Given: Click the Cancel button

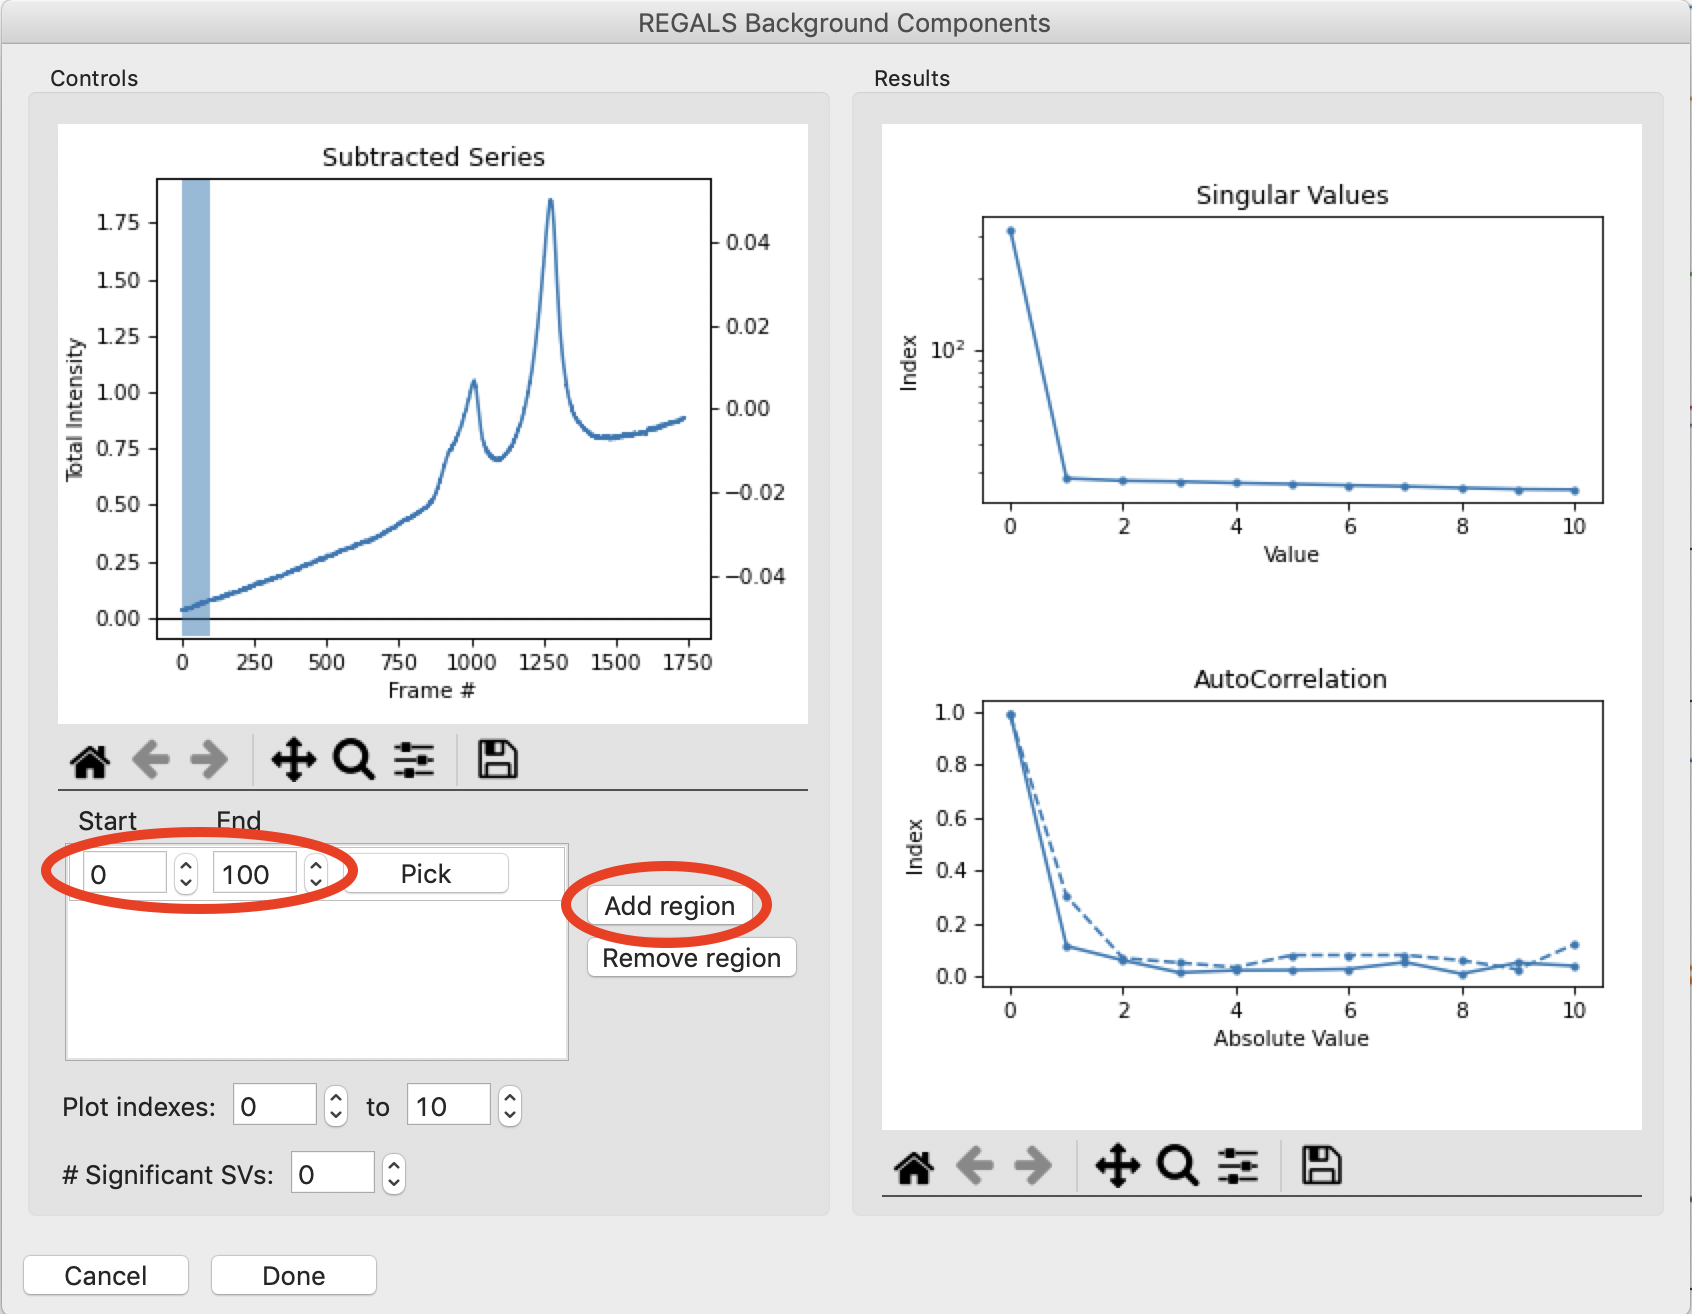Looking at the screenshot, I should click(x=106, y=1276).
